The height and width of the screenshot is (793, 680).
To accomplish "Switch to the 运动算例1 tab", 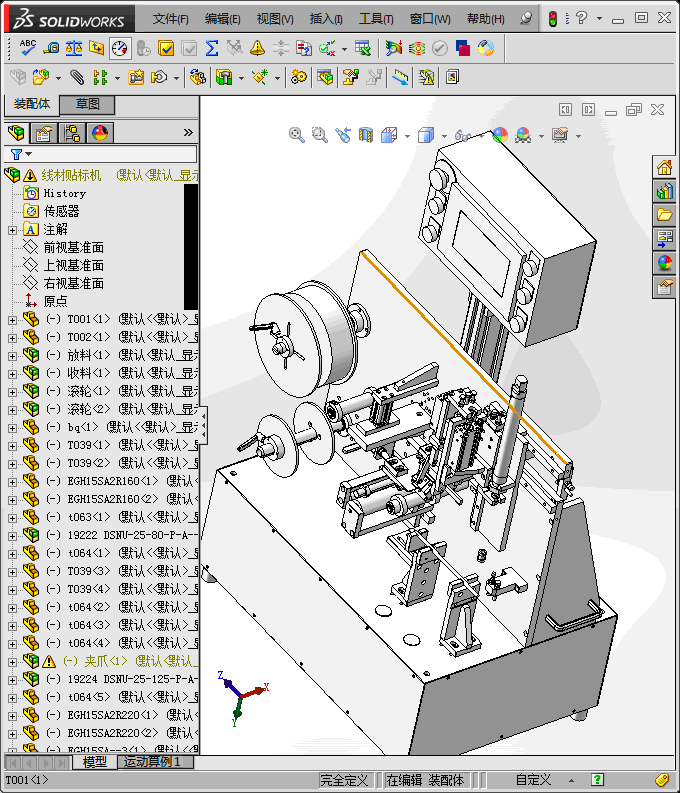I will coord(156,762).
